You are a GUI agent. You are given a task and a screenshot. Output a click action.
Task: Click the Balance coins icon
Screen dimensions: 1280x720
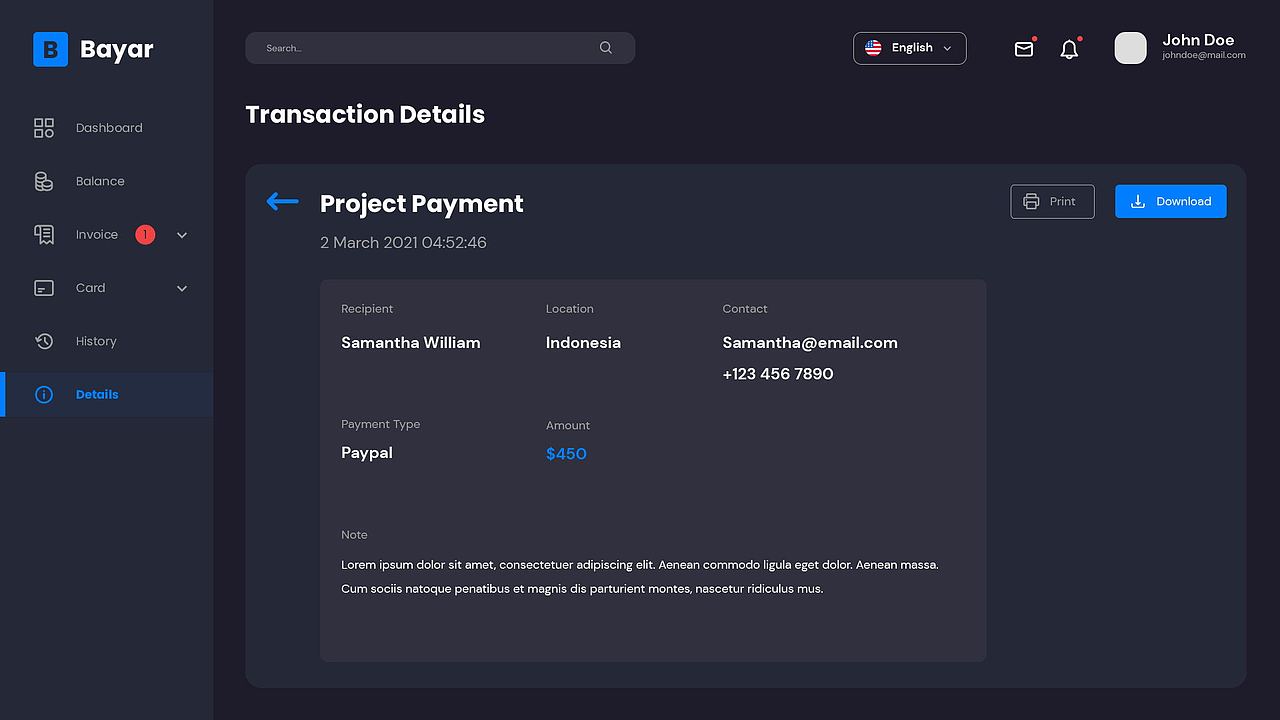44,181
